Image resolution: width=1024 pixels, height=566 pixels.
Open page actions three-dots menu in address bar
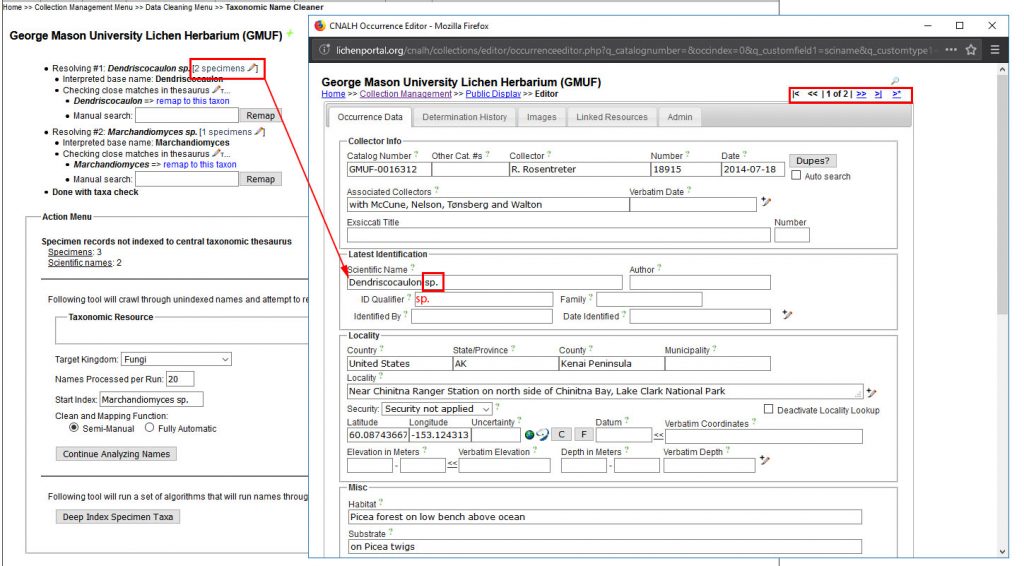pyautogui.click(x=951, y=50)
